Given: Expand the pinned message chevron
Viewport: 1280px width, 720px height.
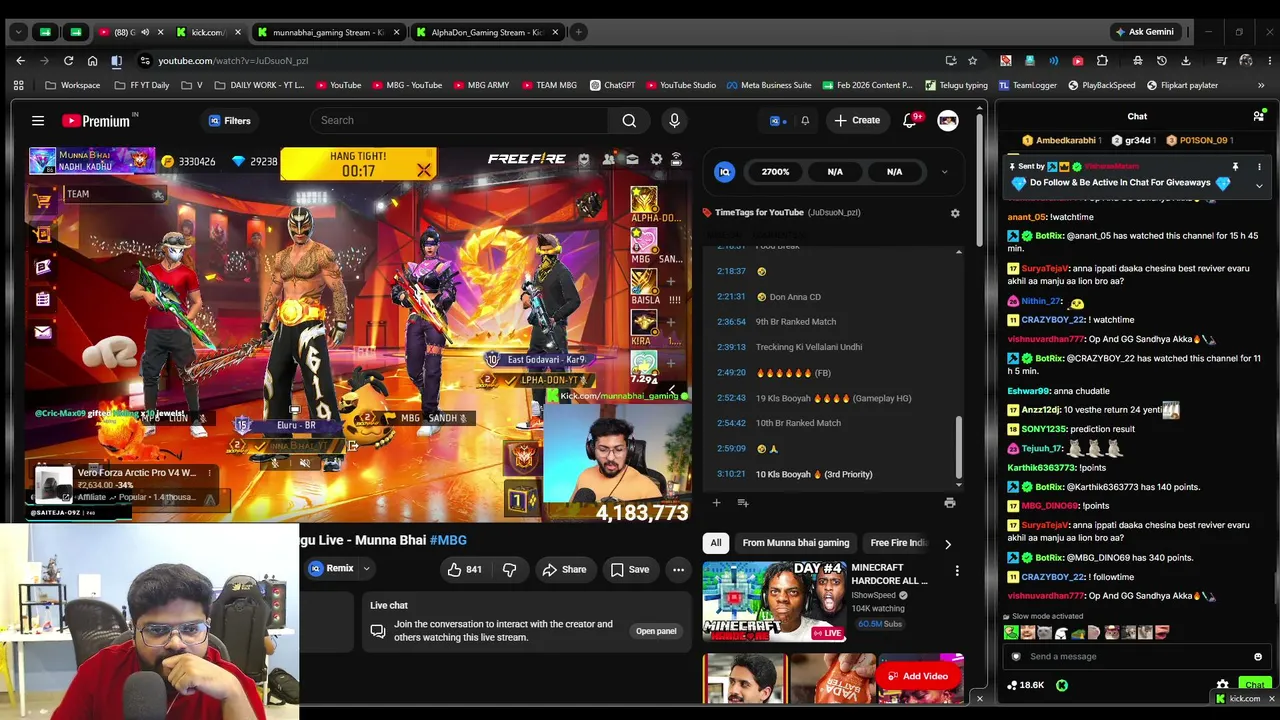Looking at the screenshot, I should point(1259,186).
